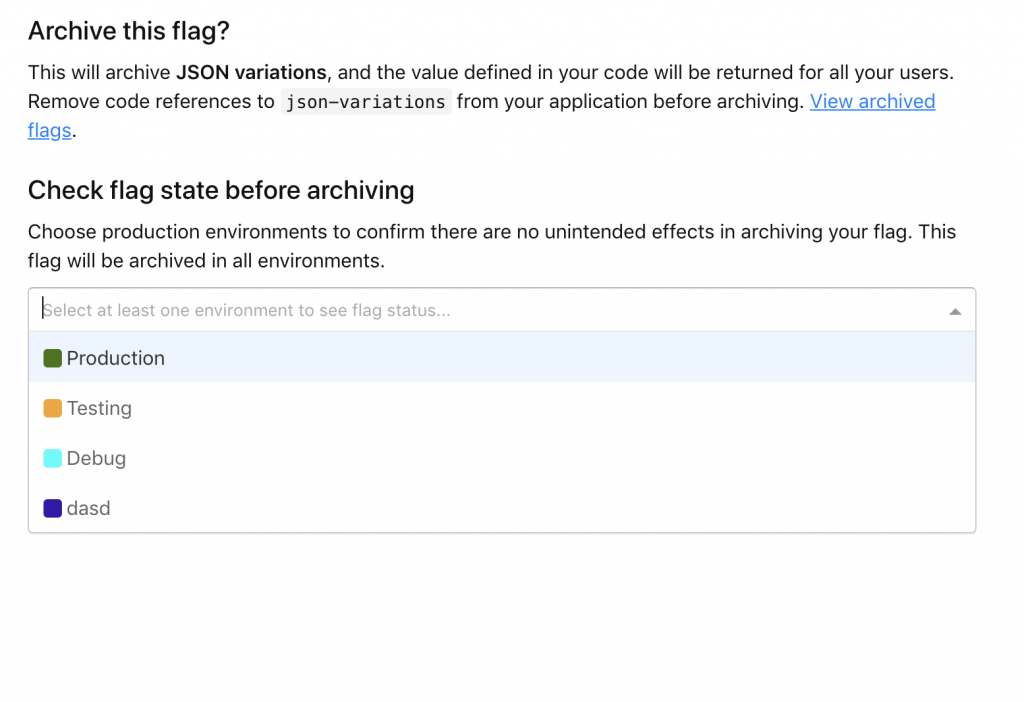Pick the Debug environment from the list
This screenshot has height=702, width=1024.
[96, 458]
